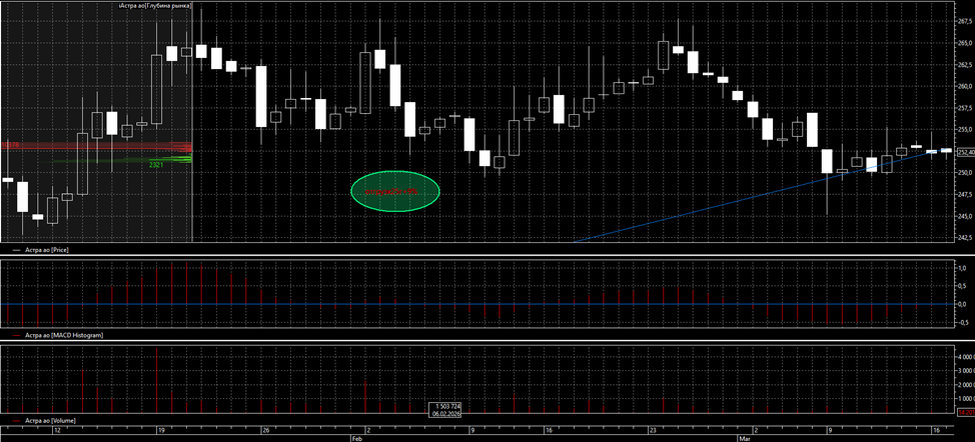Click the 255,0 price axis label
The height and width of the screenshot is (442, 975).
965,129
